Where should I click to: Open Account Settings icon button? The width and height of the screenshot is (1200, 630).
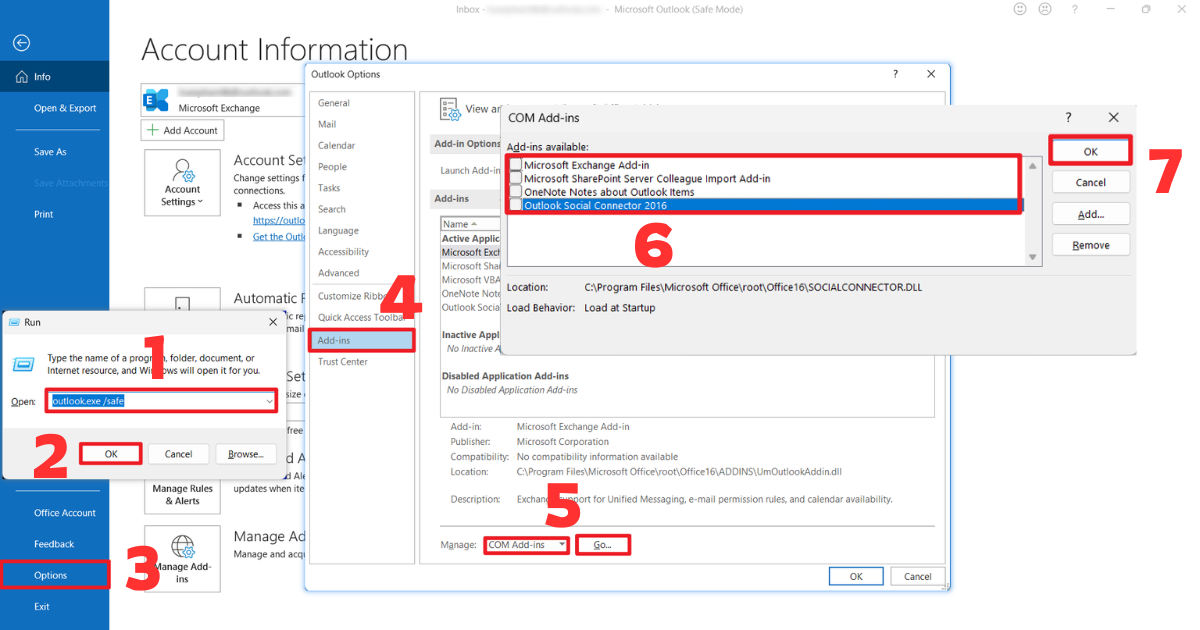tap(182, 183)
